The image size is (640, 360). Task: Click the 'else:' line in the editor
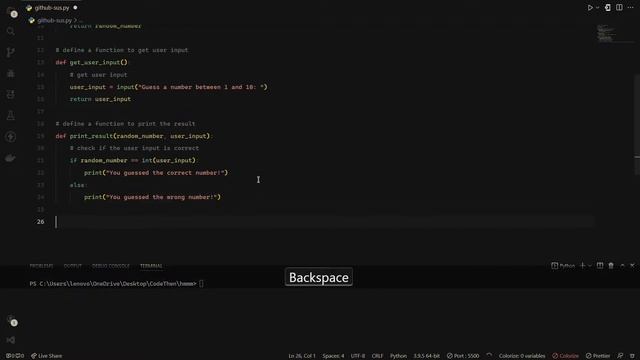[x=78, y=185]
